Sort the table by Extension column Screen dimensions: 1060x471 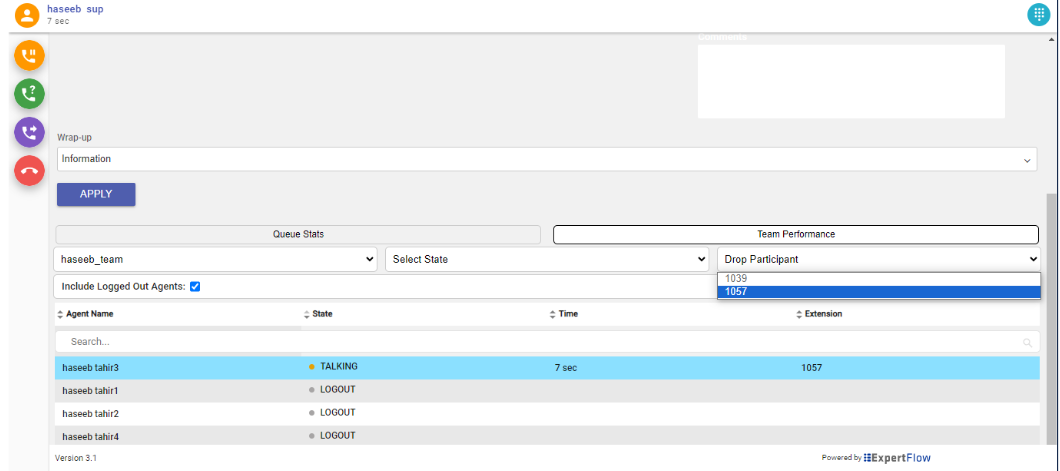pyautogui.click(x=823, y=314)
